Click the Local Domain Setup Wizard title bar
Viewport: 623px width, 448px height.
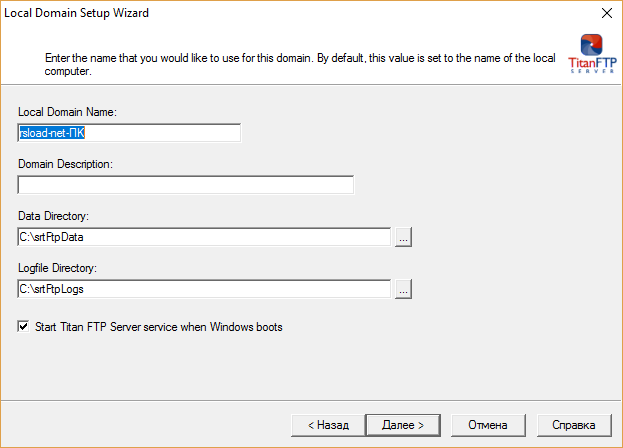pos(250,14)
